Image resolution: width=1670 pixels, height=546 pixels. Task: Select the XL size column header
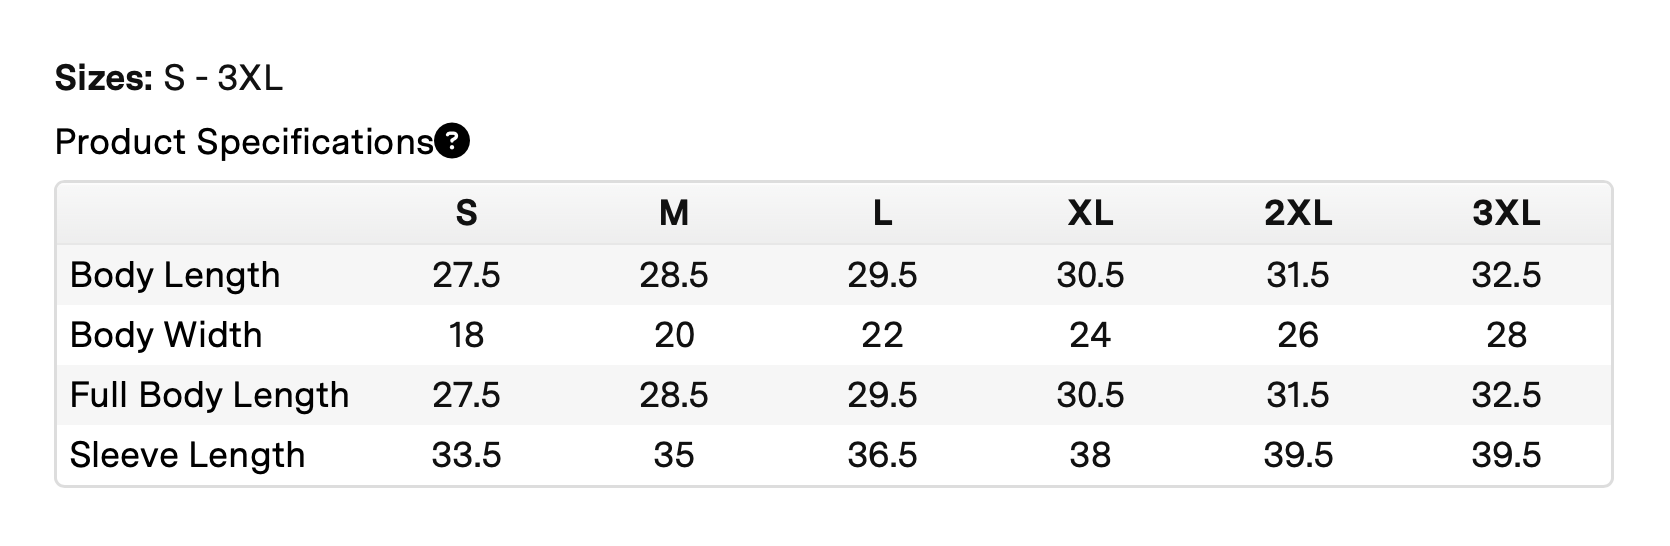pos(1090,213)
